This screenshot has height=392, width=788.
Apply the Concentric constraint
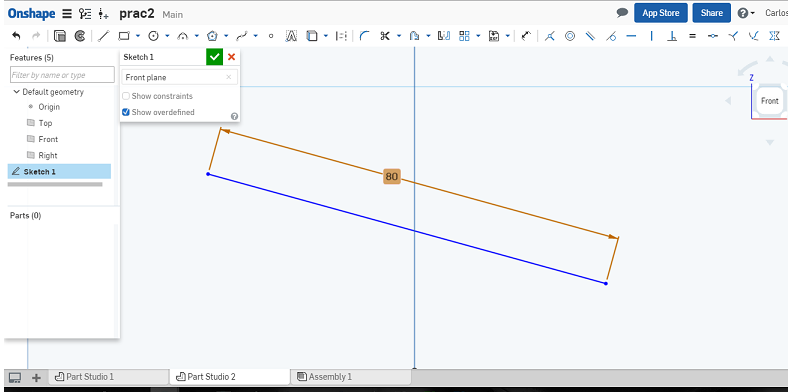pos(570,36)
